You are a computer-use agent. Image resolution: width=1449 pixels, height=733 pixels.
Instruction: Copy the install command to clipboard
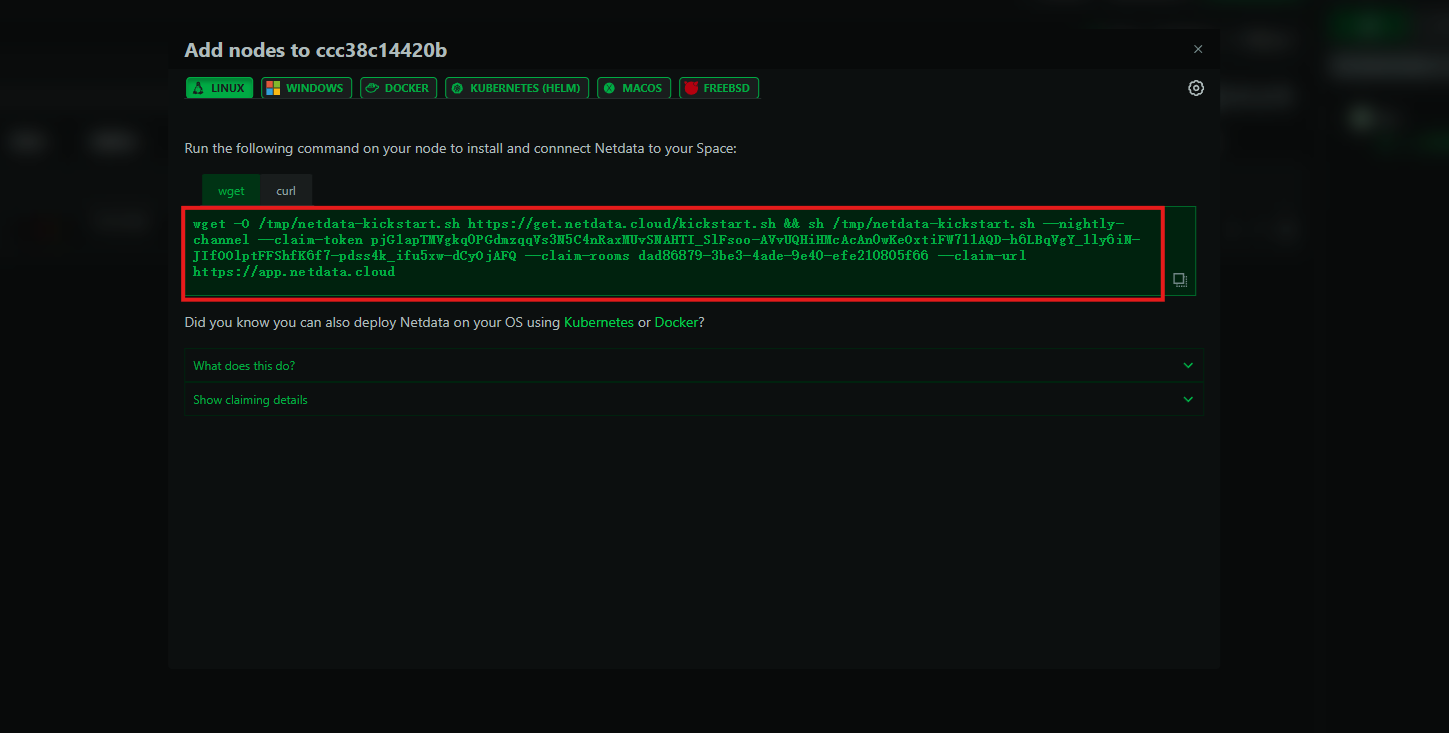pyautogui.click(x=1180, y=280)
